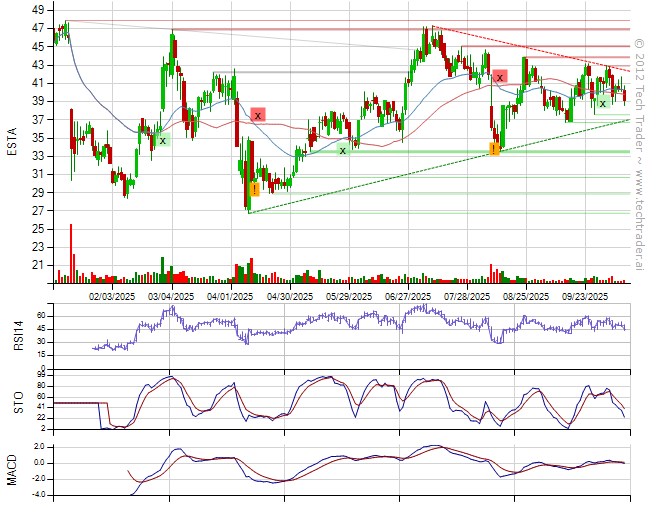Click the 49 price level on y-axis
Image resolution: width=657 pixels, height=514 pixels.
coord(37,10)
